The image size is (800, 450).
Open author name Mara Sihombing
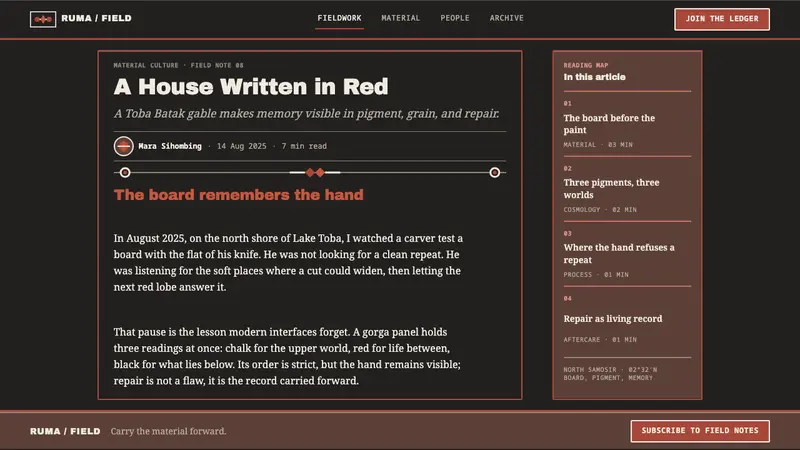point(170,146)
